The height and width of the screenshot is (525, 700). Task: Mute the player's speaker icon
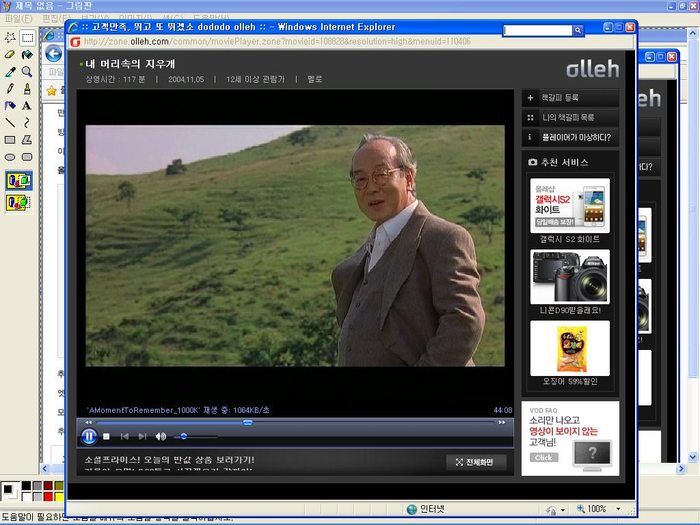161,436
